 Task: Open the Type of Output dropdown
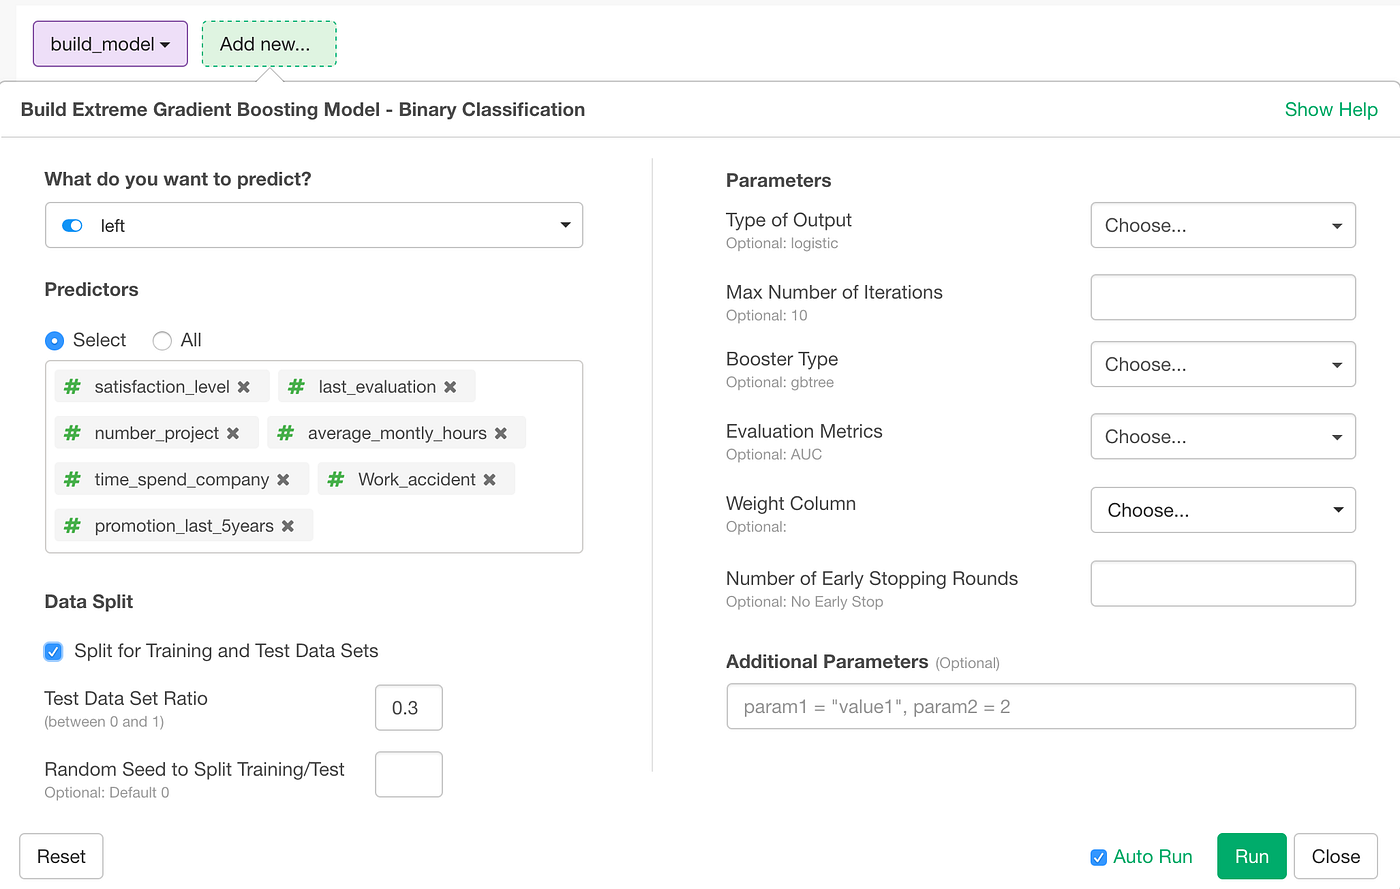pyautogui.click(x=1222, y=225)
